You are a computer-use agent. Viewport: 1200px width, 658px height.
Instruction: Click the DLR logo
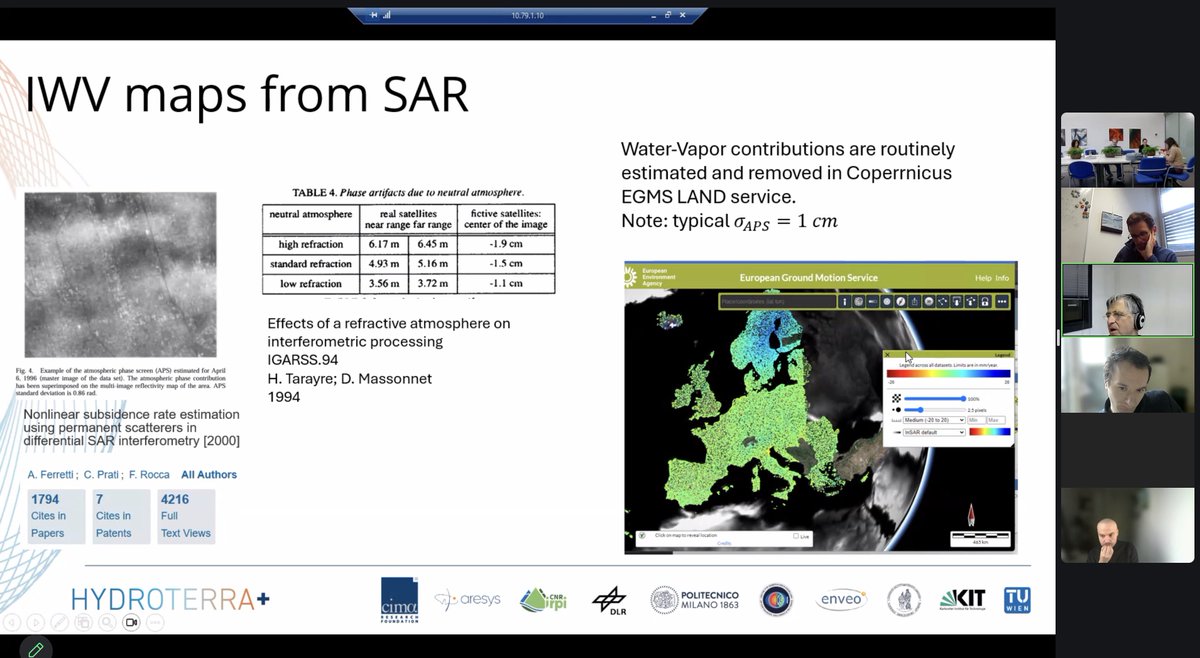[609, 600]
